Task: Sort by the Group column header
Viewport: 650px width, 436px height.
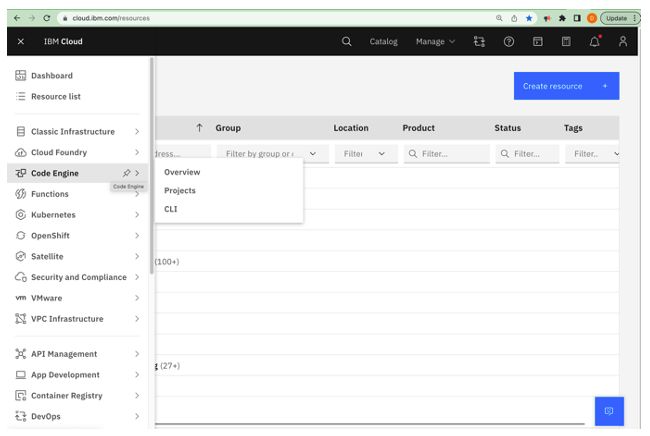Action: pyautogui.click(x=228, y=128)
